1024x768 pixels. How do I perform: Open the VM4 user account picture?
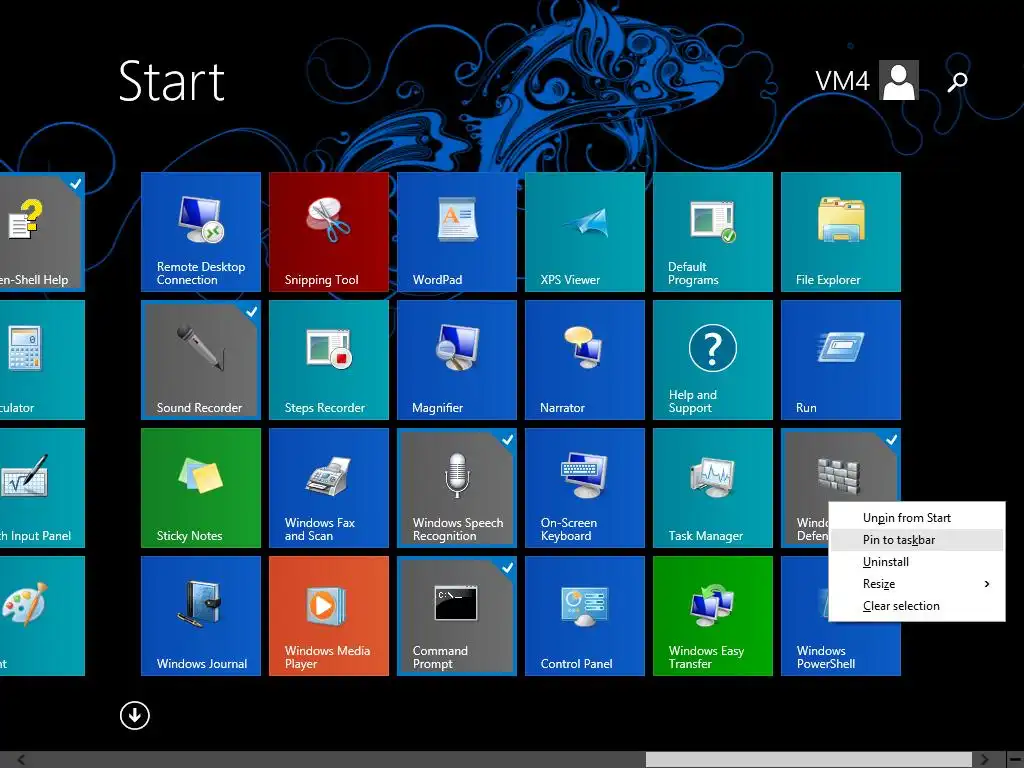click(899, 80)
